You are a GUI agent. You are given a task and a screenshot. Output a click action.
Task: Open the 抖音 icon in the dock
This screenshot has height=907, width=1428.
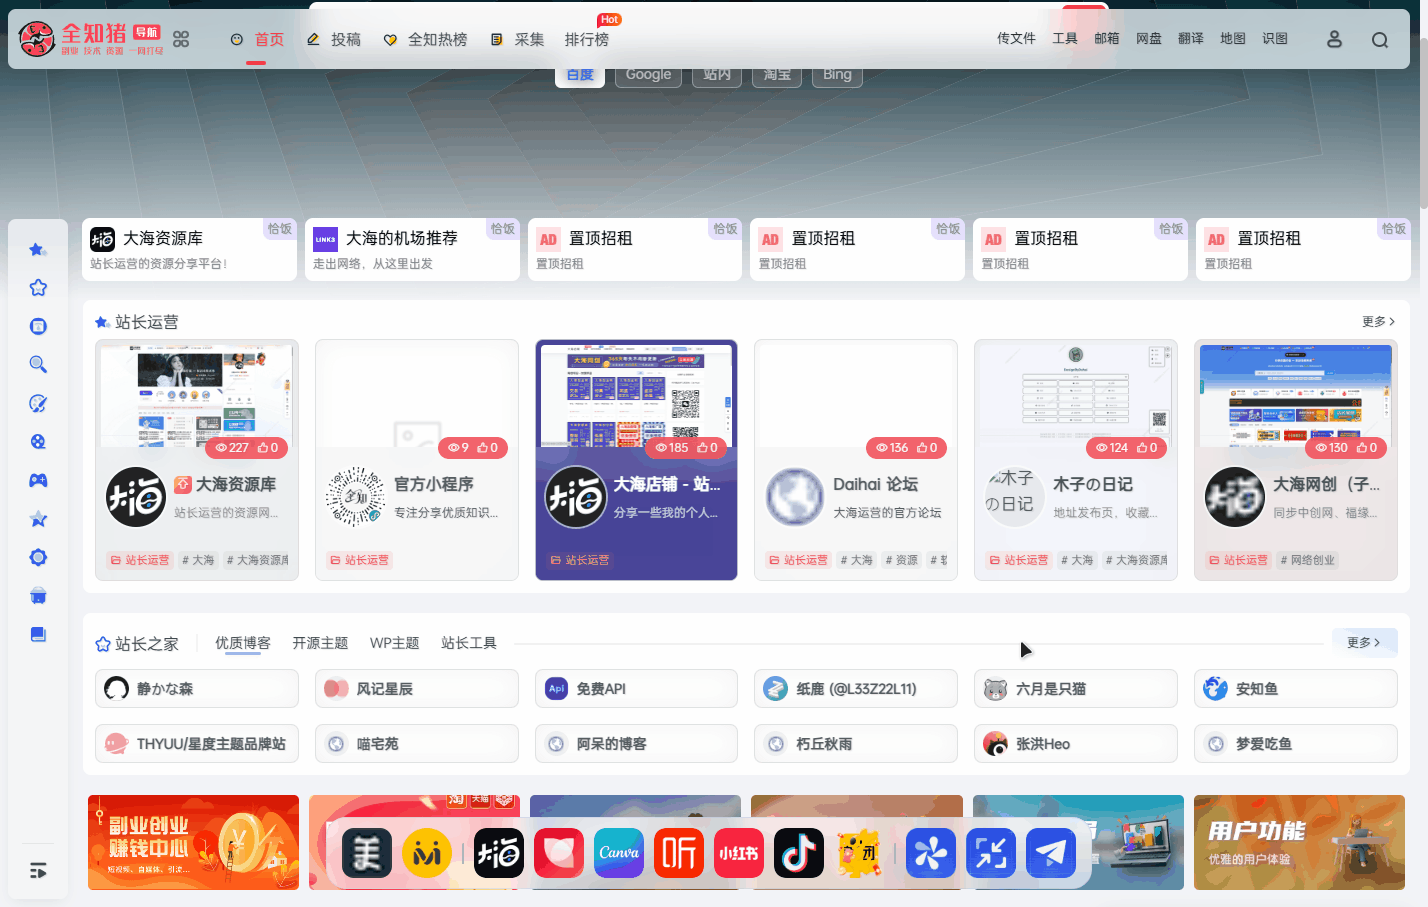click(798, 854)
